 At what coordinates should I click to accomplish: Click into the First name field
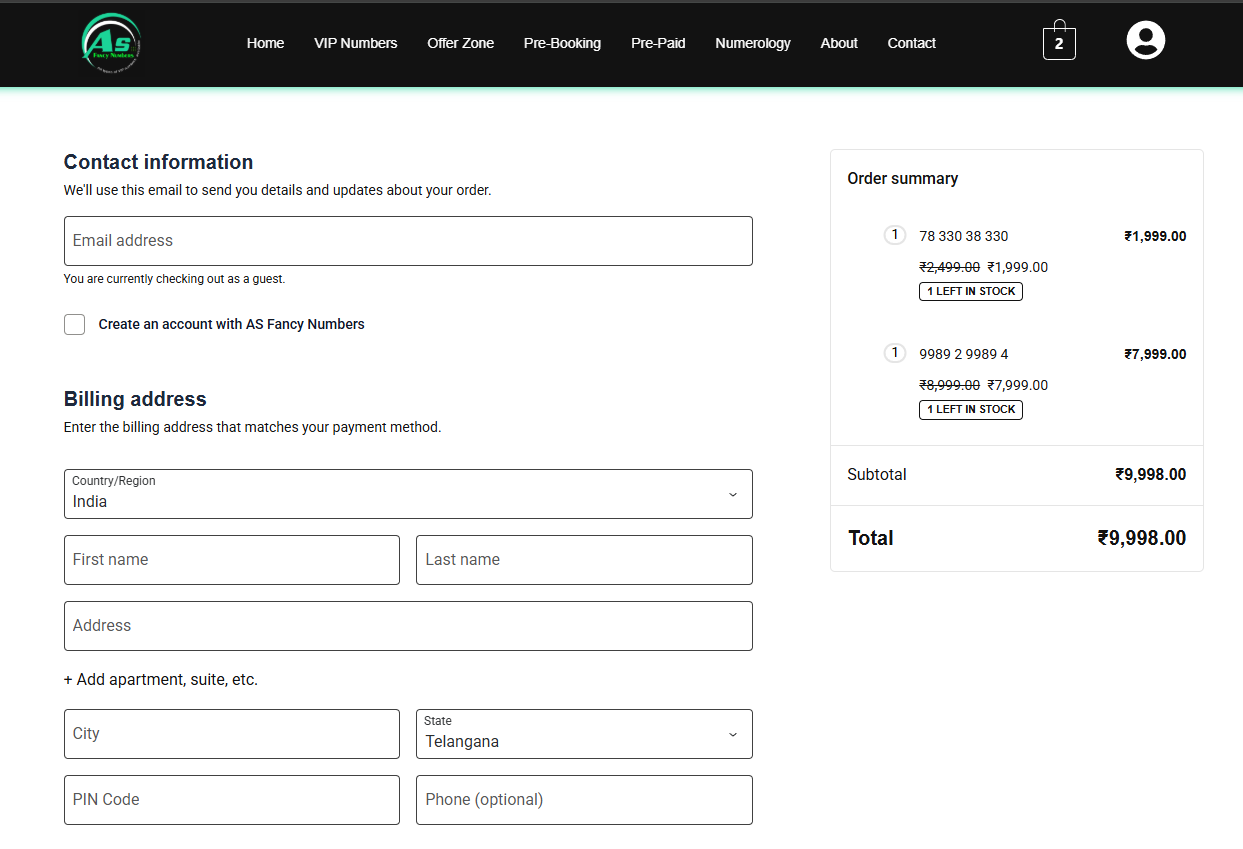click(232, 560)
